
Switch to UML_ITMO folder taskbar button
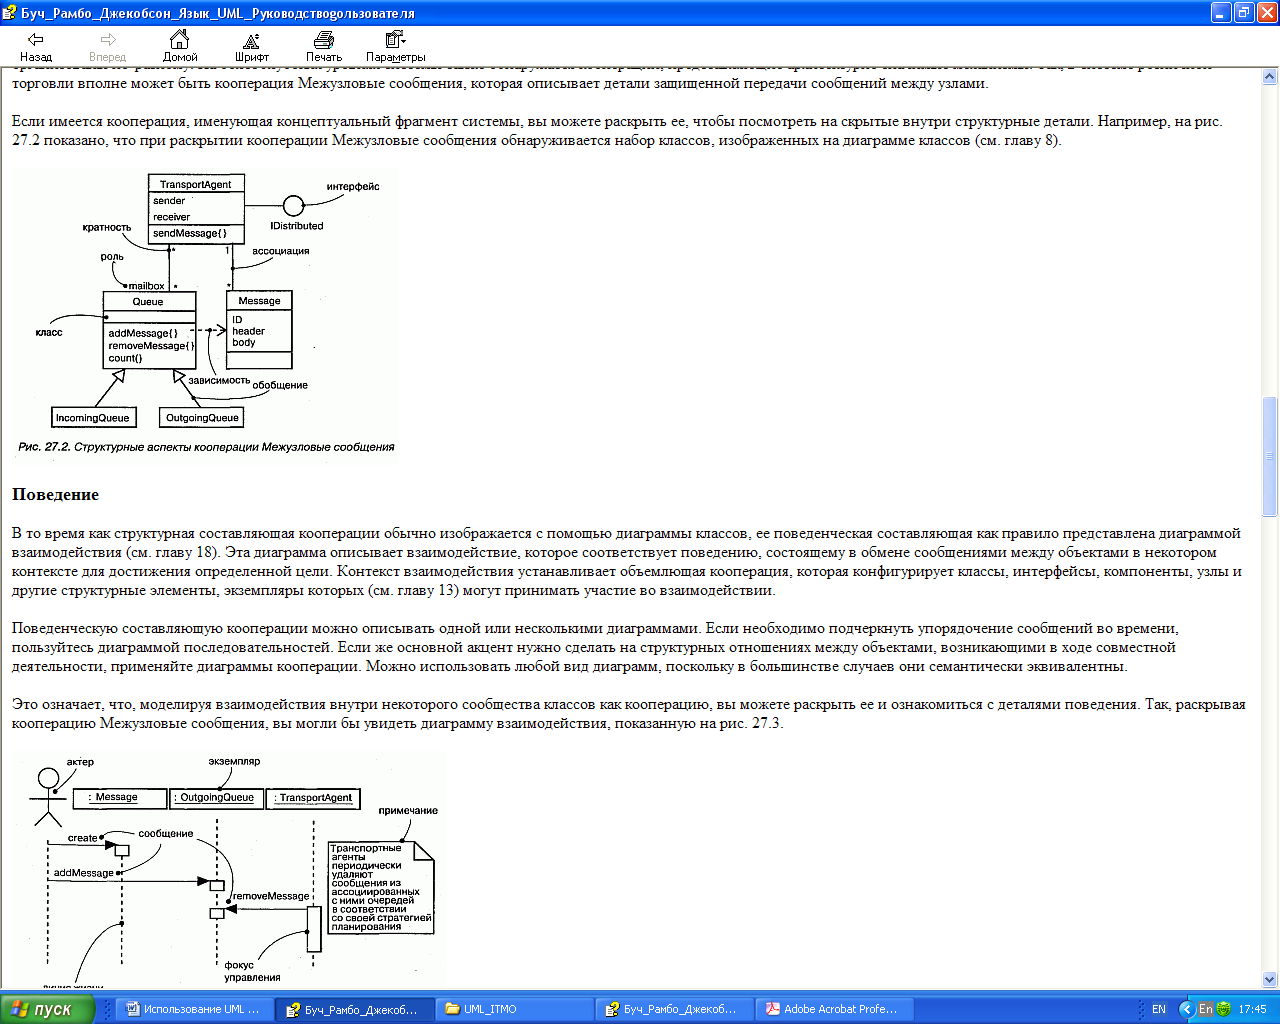pos(514,1009)
